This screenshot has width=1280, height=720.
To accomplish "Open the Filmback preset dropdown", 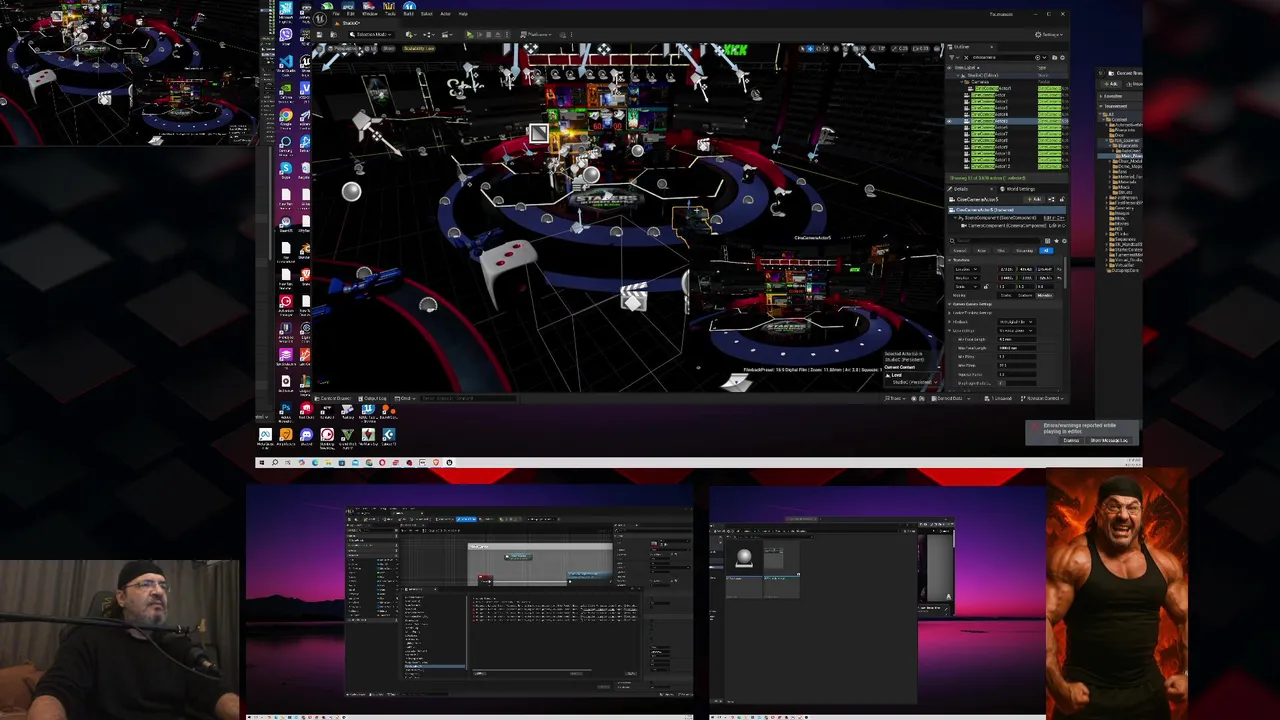I will coord(1017,322).
